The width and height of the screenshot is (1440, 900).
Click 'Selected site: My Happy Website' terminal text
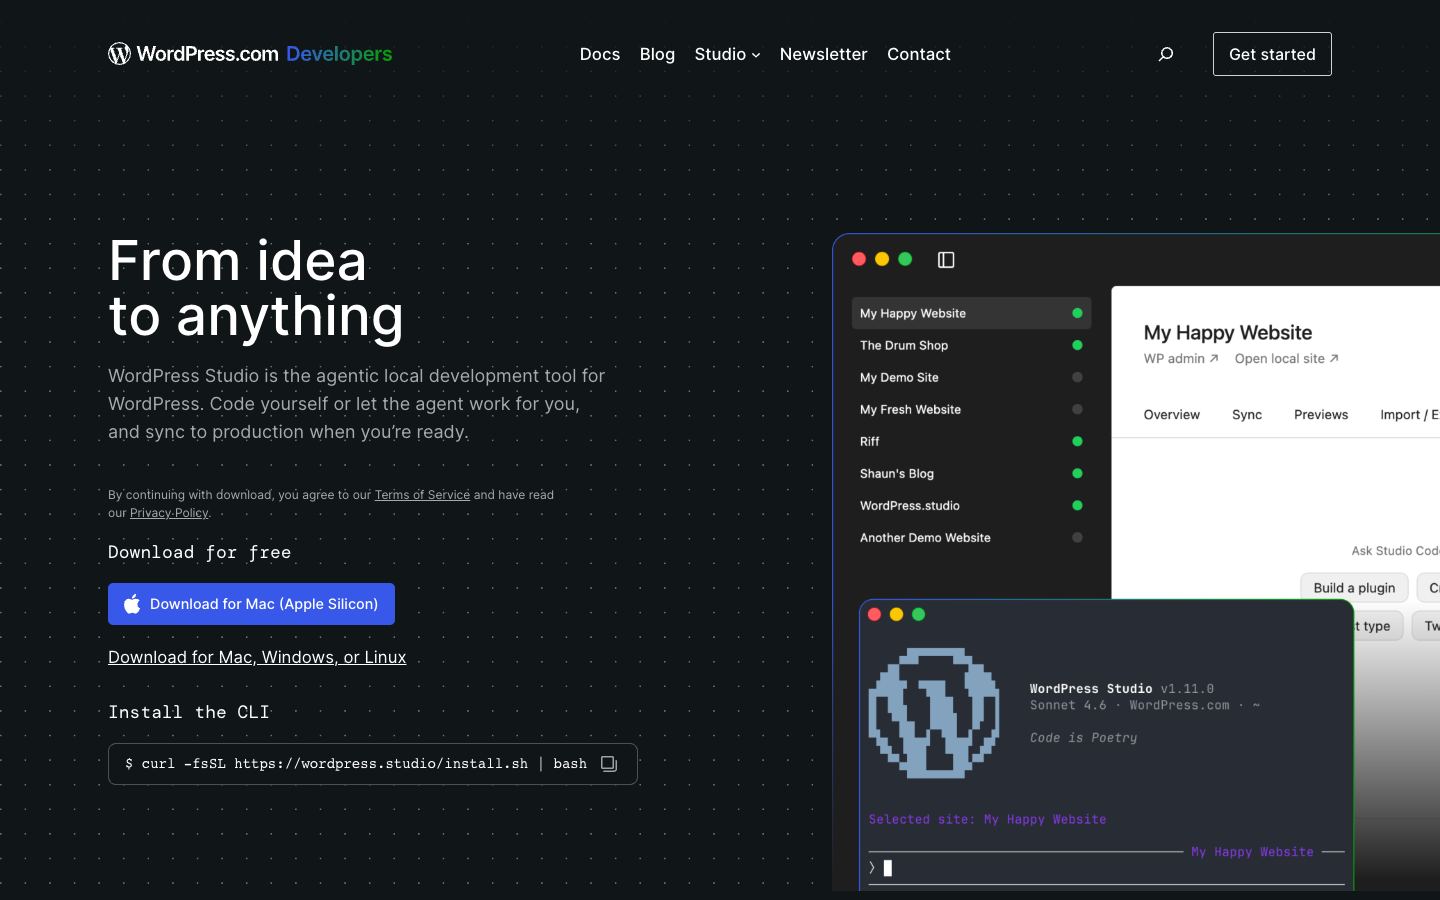(x=987, y=820)
